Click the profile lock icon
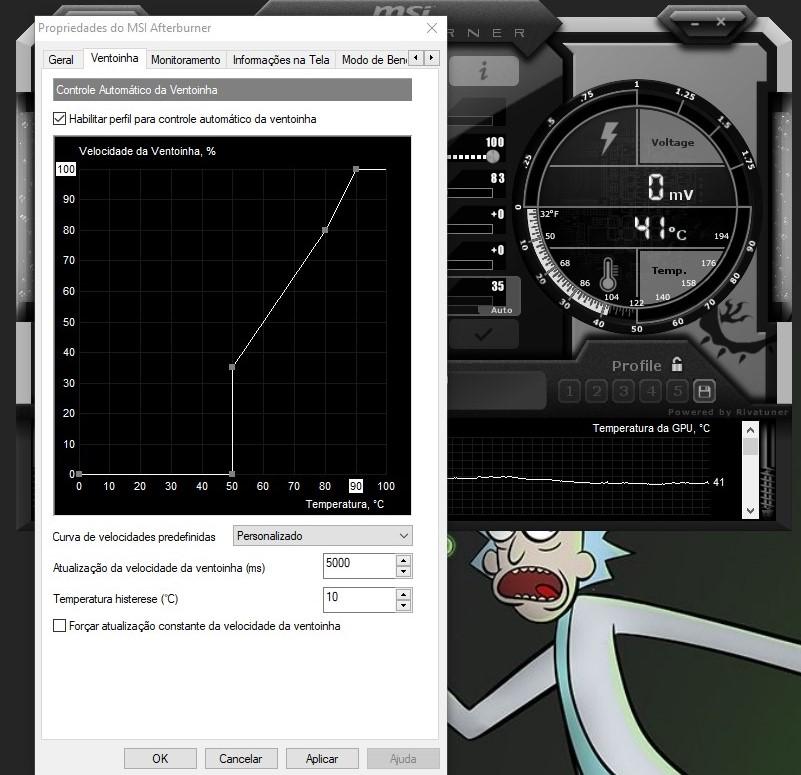The image size is (801, 775). (x=677, y=365)
